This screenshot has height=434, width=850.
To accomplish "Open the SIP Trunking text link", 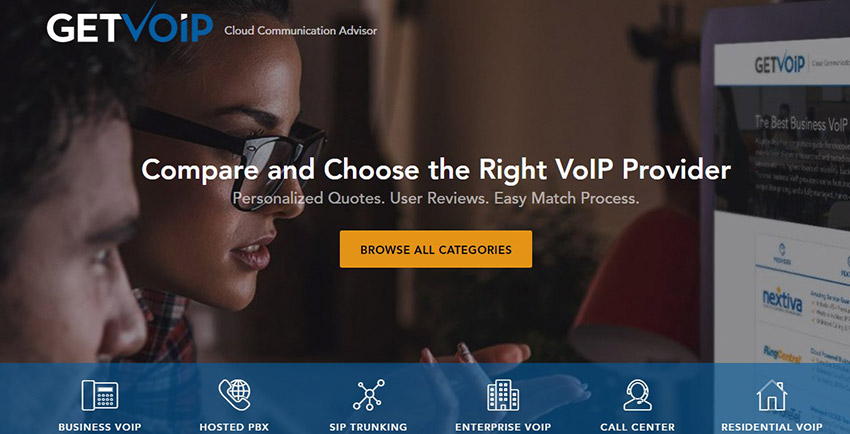I will click(368, 427).
